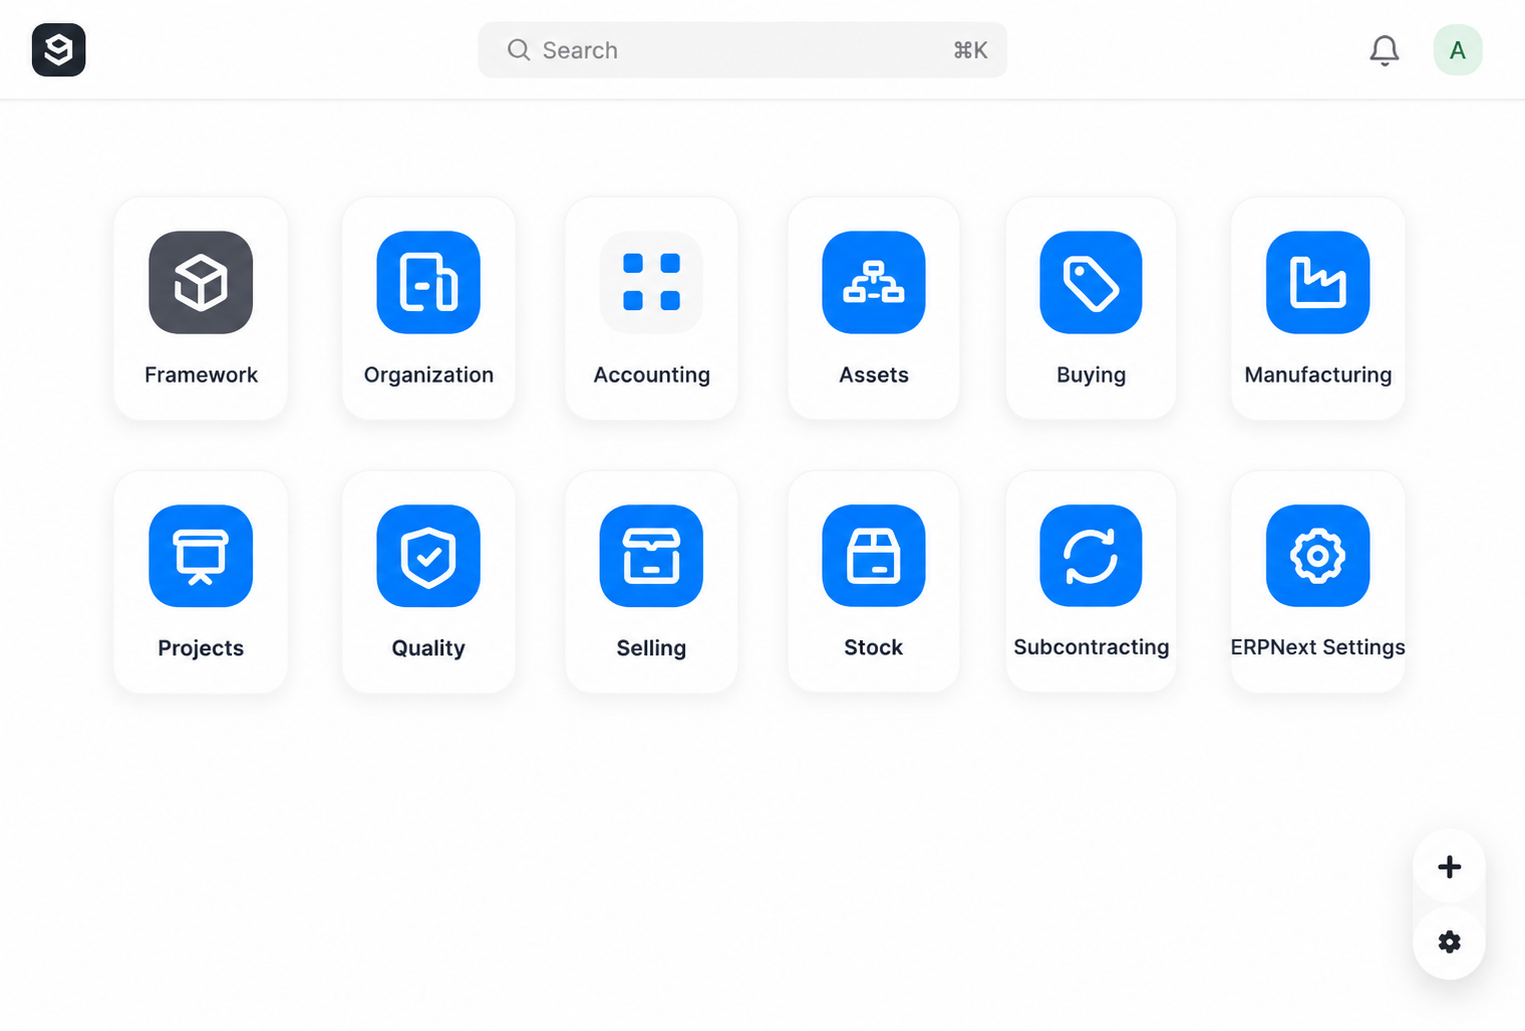Open the Framework app icon

coord(201,282)
